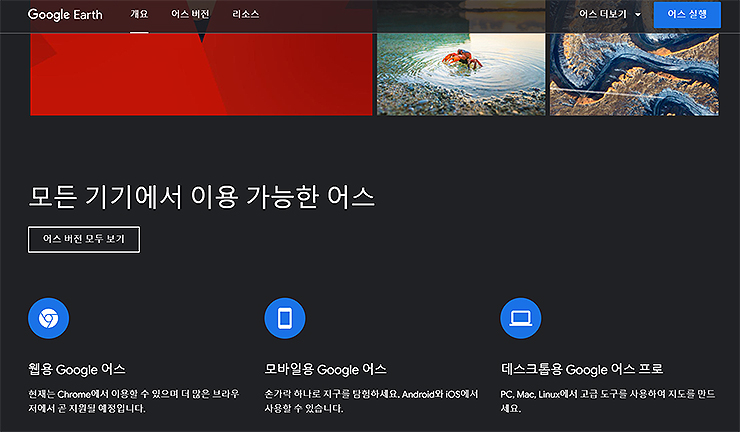
Task: Open the red crab photo thumbnail
Action: (461, 74)
